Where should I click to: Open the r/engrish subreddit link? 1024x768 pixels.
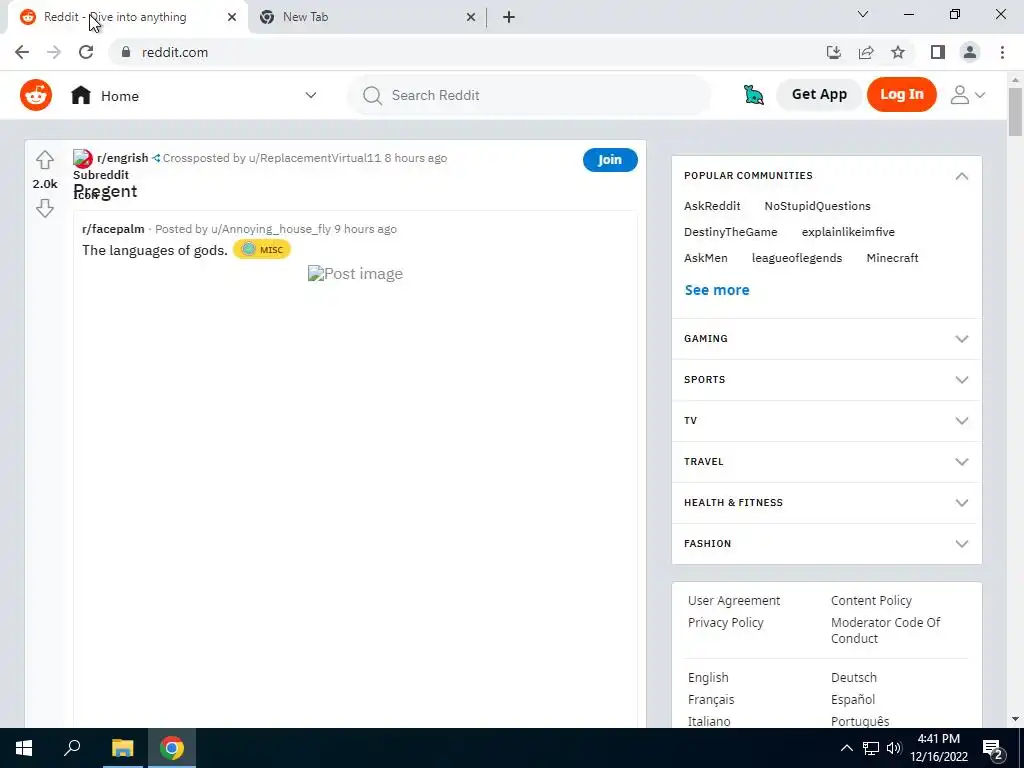123,158
